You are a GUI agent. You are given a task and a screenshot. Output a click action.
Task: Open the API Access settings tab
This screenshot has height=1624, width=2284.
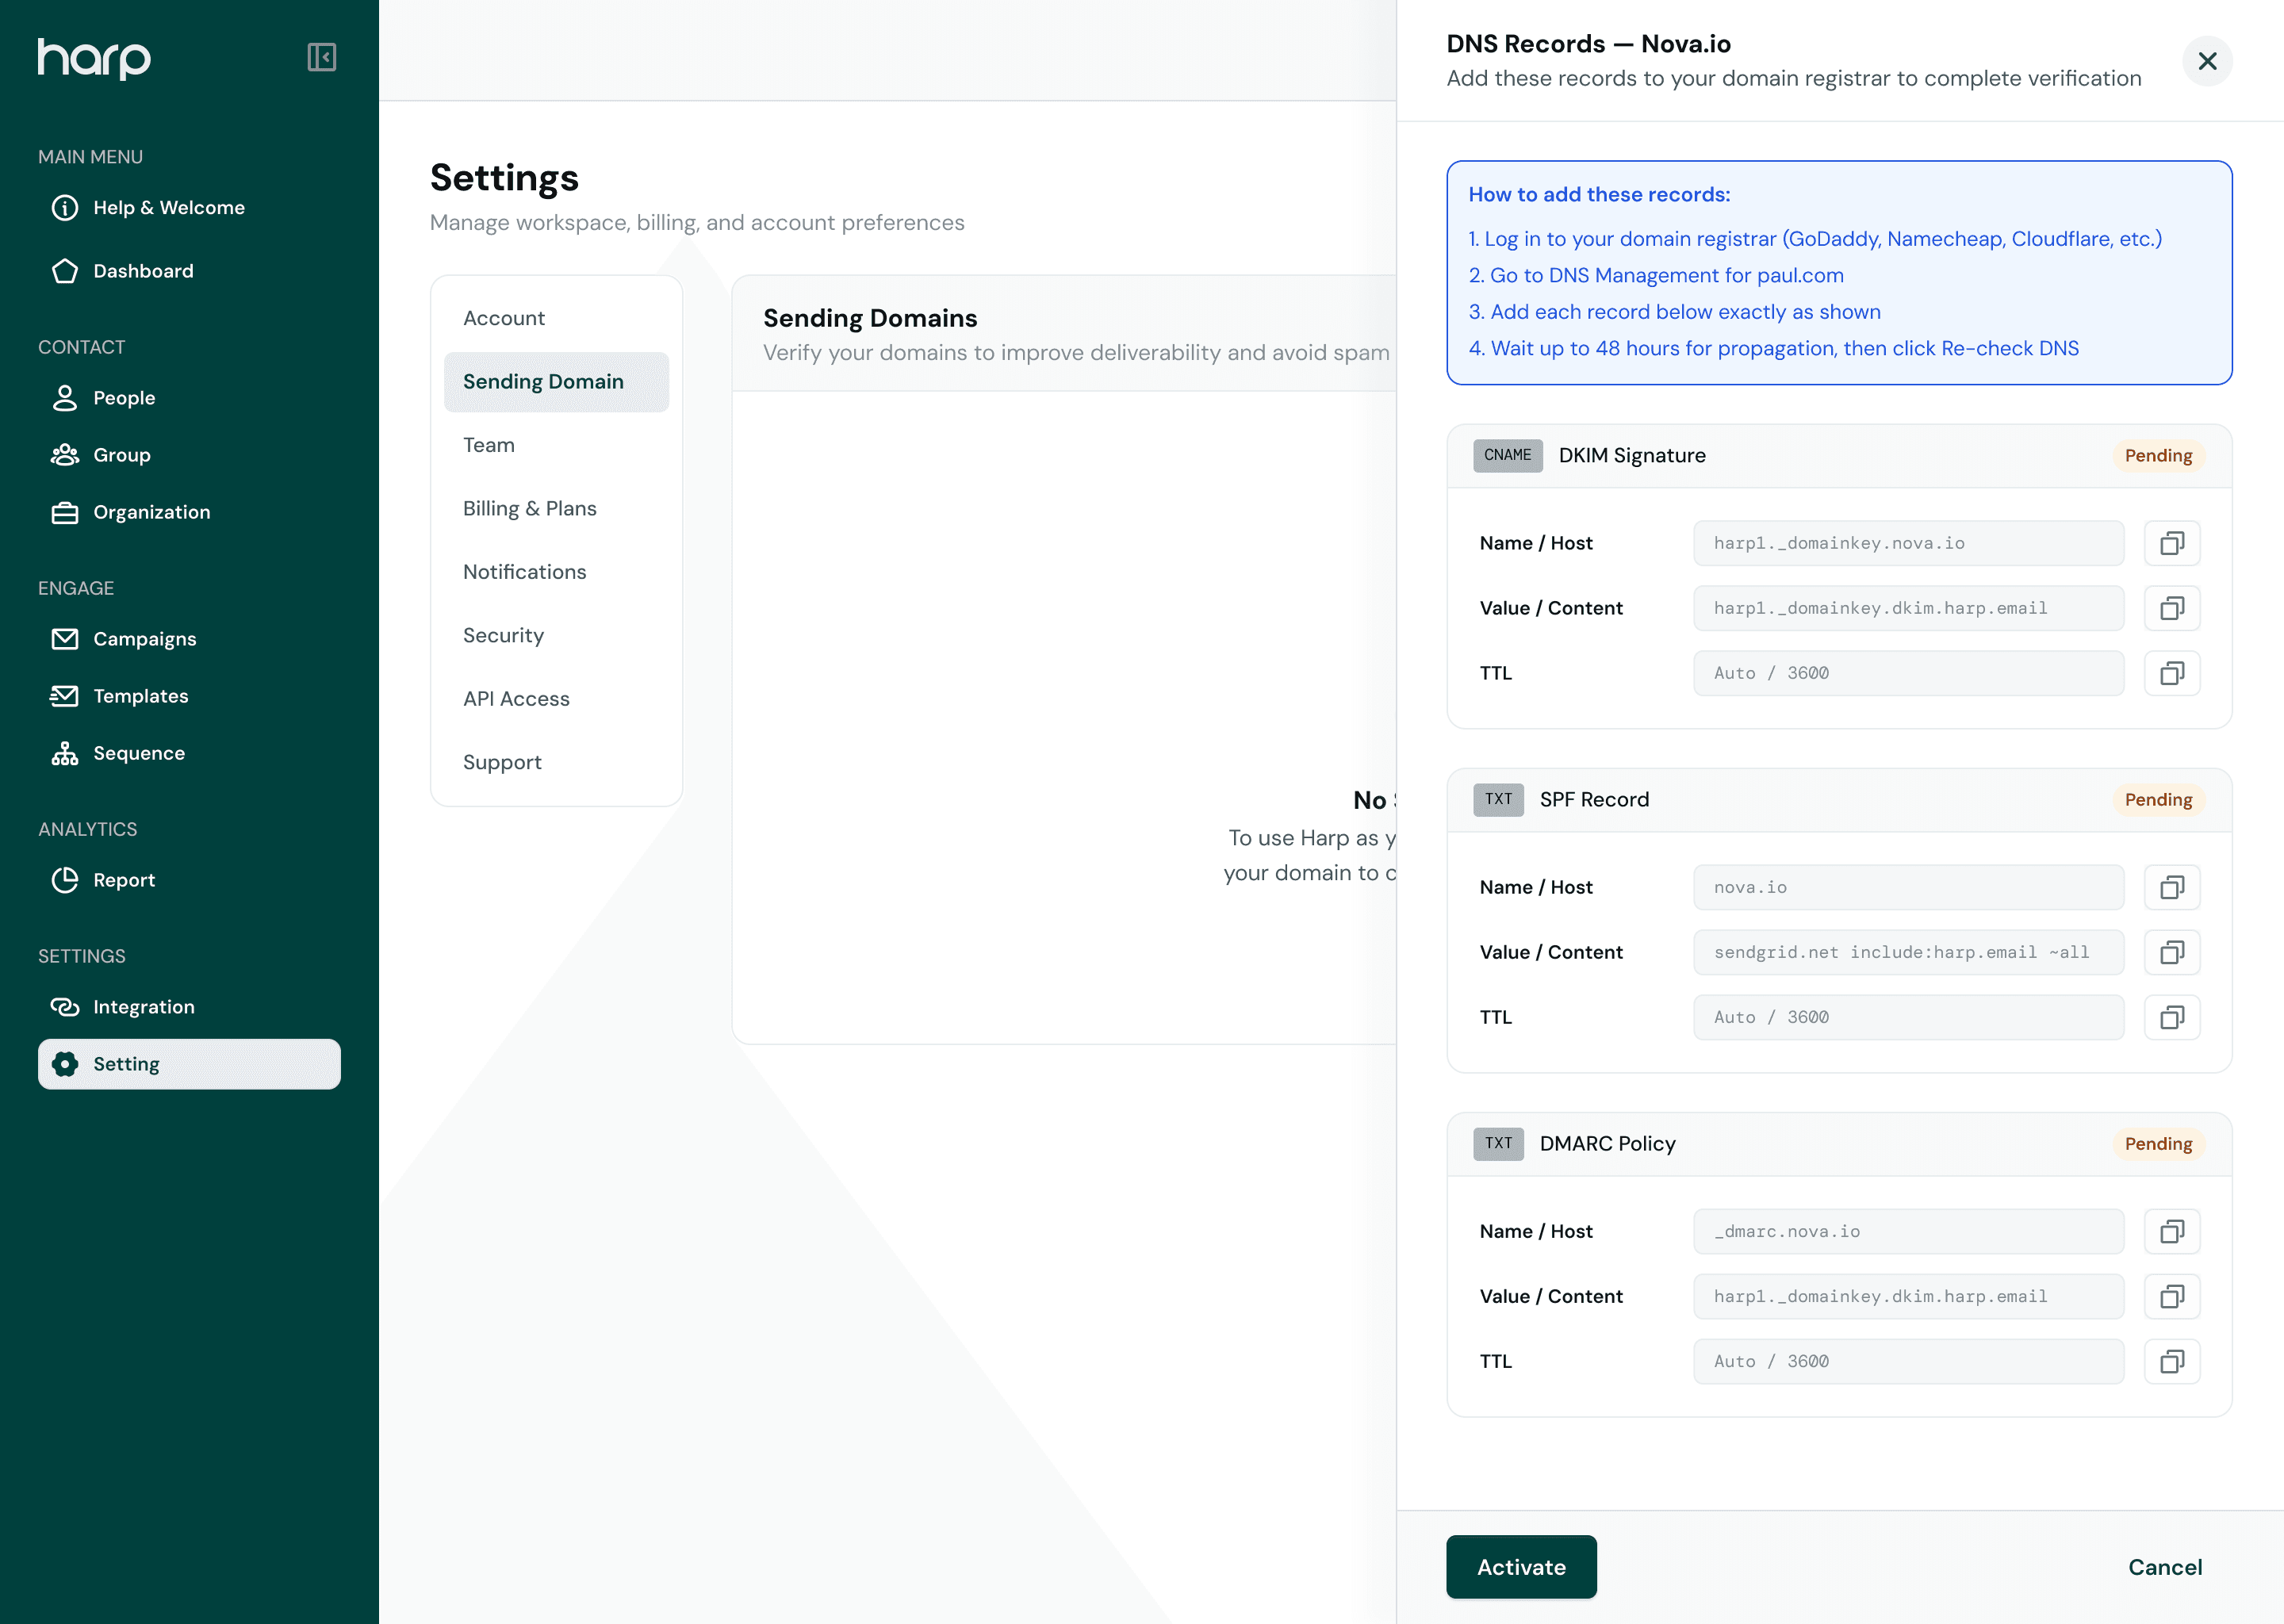(x=556, y=699)
